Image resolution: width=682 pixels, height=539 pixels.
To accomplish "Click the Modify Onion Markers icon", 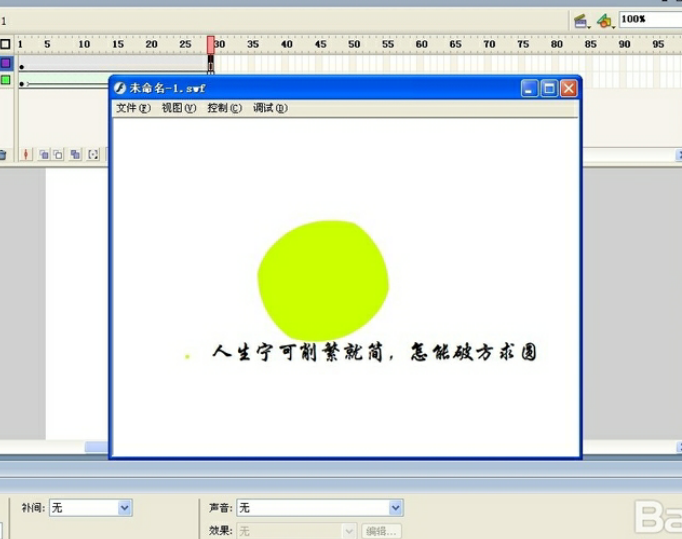I will 93,154.
